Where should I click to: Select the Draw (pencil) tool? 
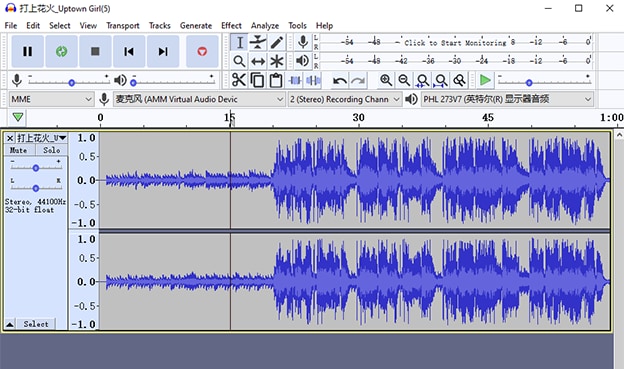click(x=277, y=42)
